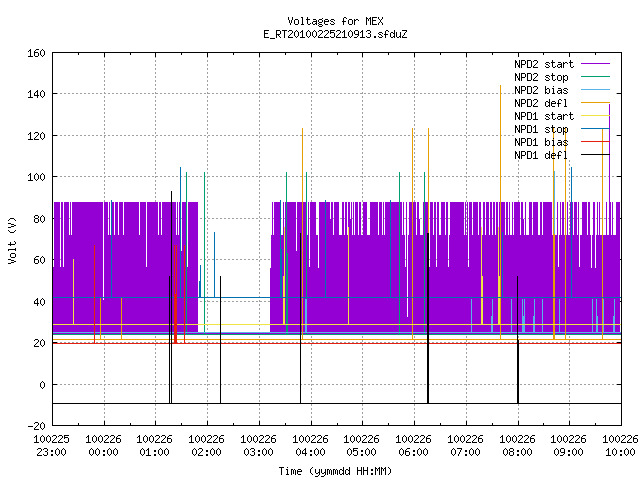The width and height of the screenshot is (640, 480).
Task: Click the 160 y-axis tick label
Action: pos(36,53)
